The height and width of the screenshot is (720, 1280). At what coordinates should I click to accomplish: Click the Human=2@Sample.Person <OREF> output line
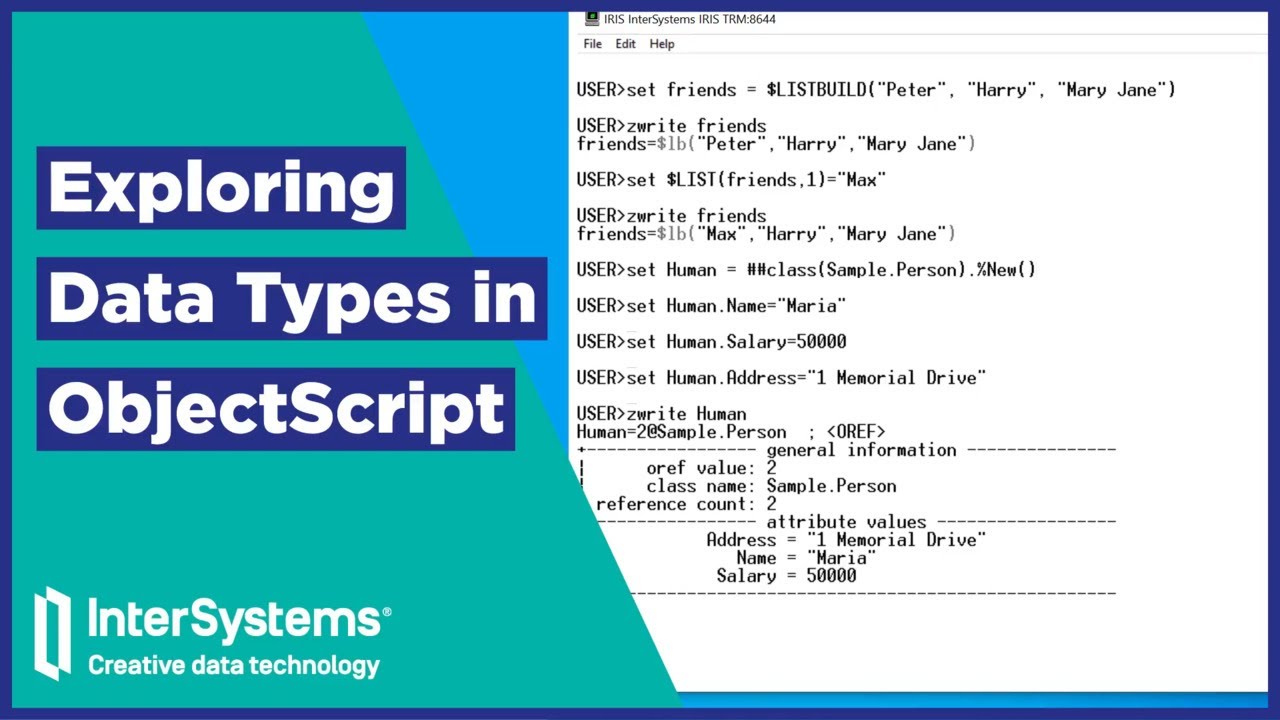click(x=731, y=432)
